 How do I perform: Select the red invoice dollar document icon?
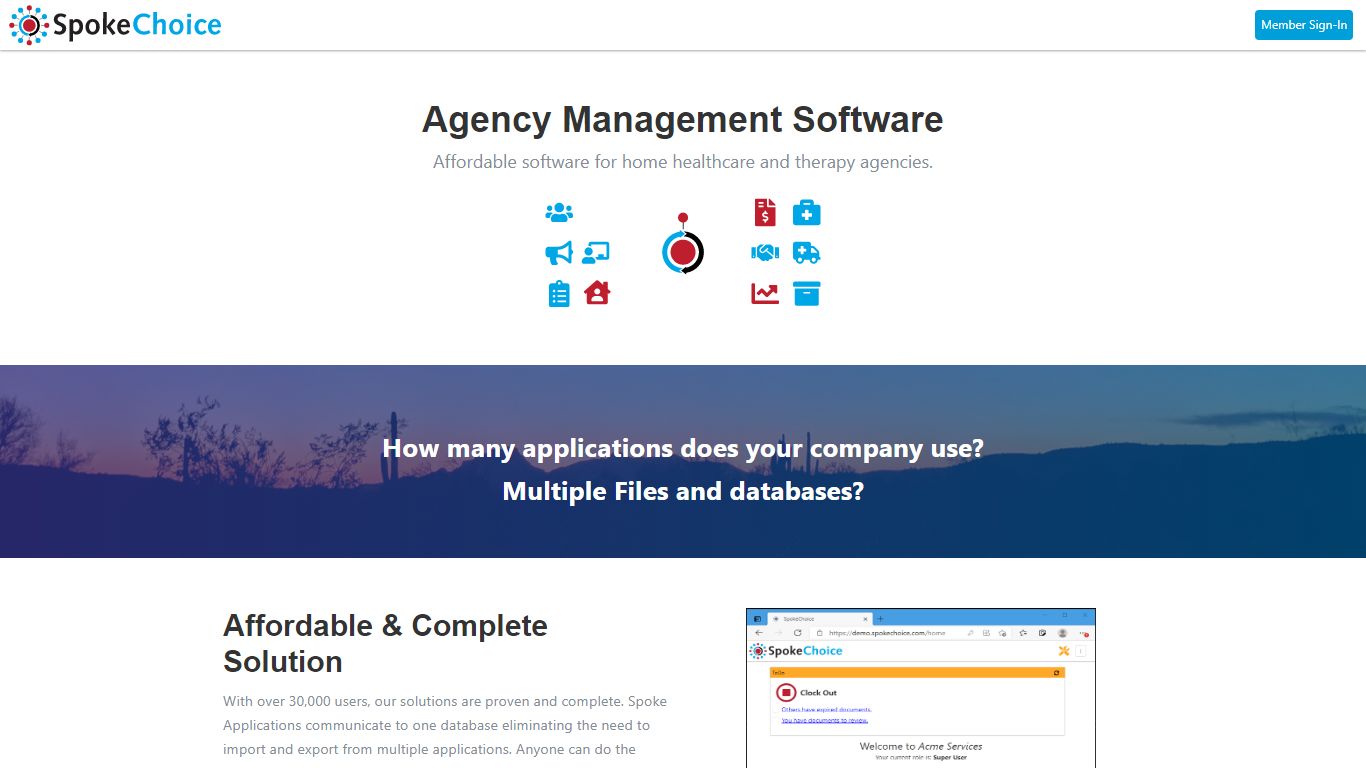pos(765,213)
